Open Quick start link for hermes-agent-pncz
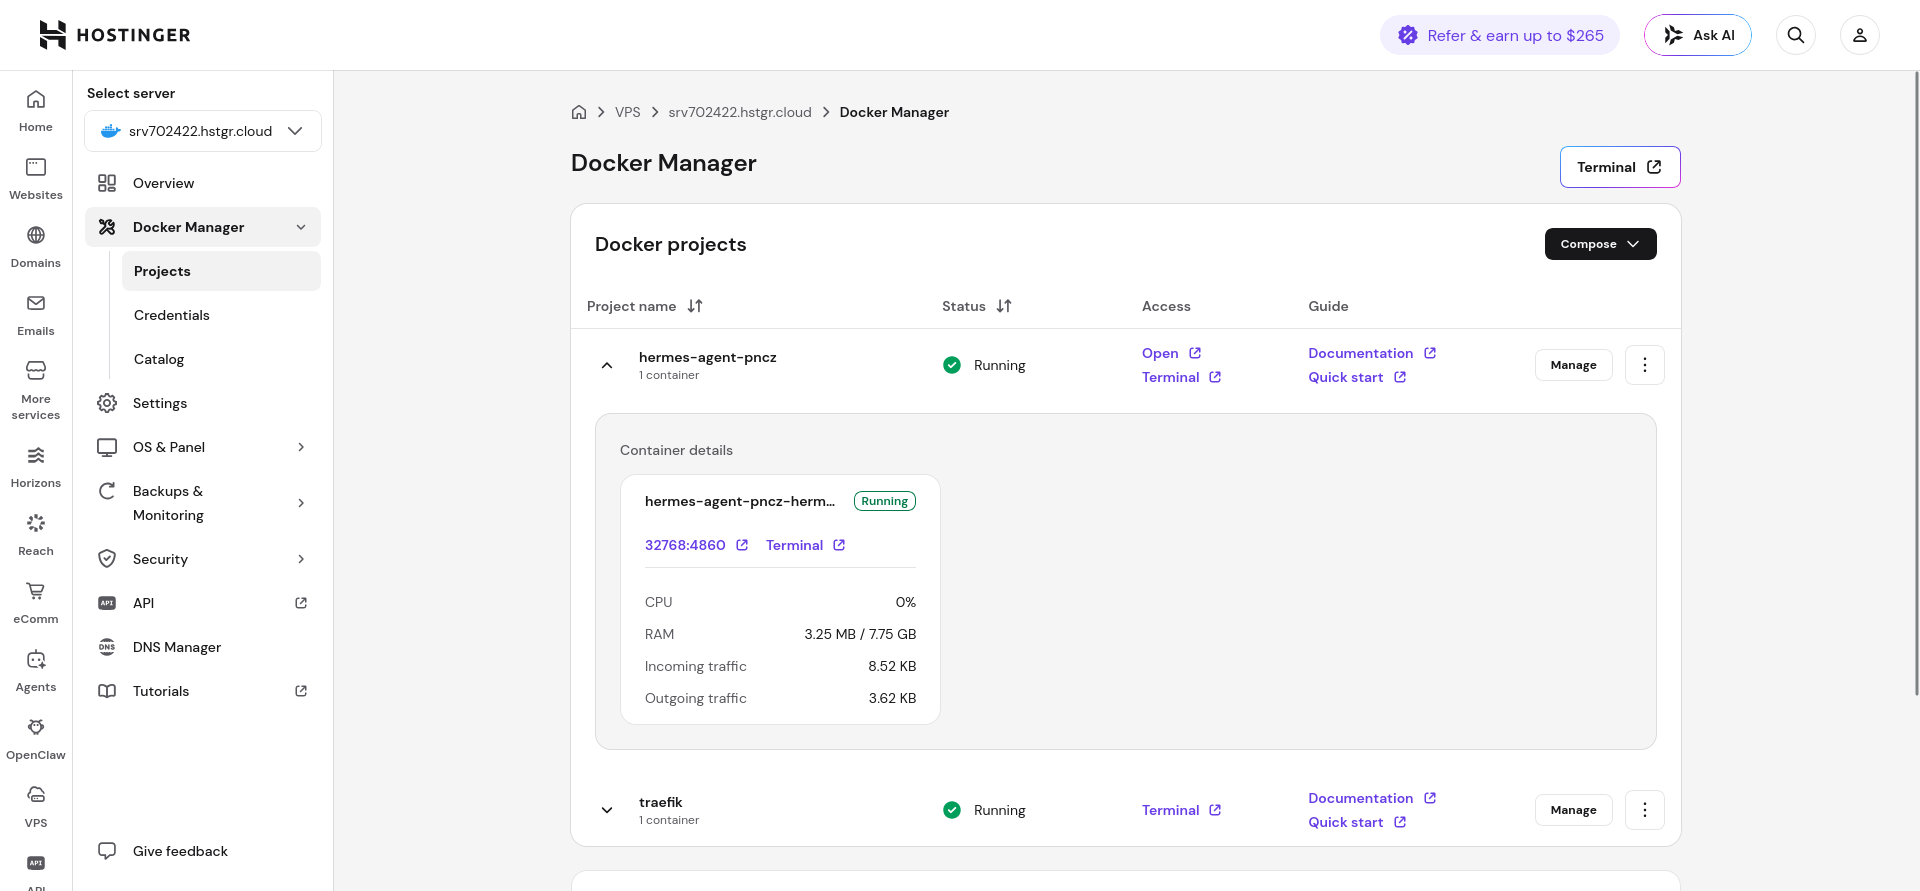This screenshot has width=1920, height=891. 1357,377
